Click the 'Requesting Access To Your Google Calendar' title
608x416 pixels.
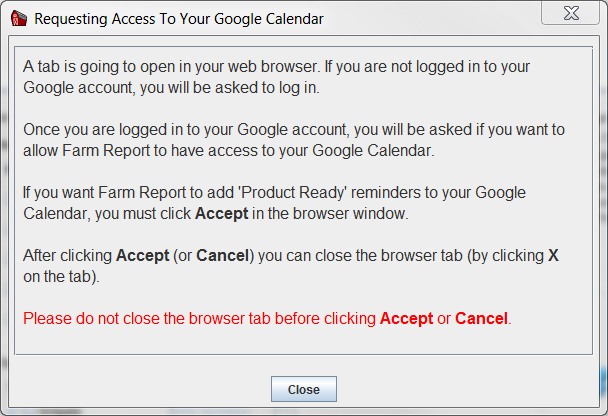pyautogui.click(x=179, y=19)
